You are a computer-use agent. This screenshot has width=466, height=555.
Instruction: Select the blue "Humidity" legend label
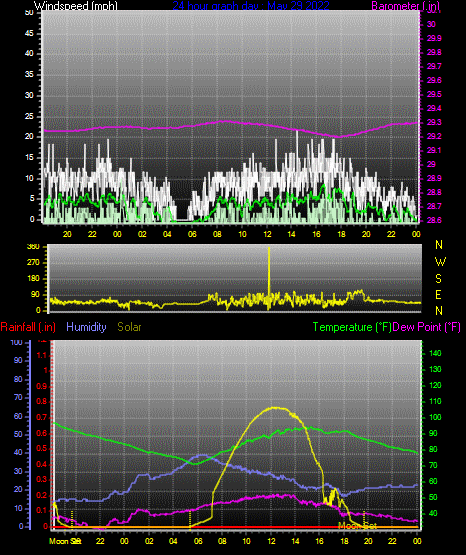click(86, 327)
